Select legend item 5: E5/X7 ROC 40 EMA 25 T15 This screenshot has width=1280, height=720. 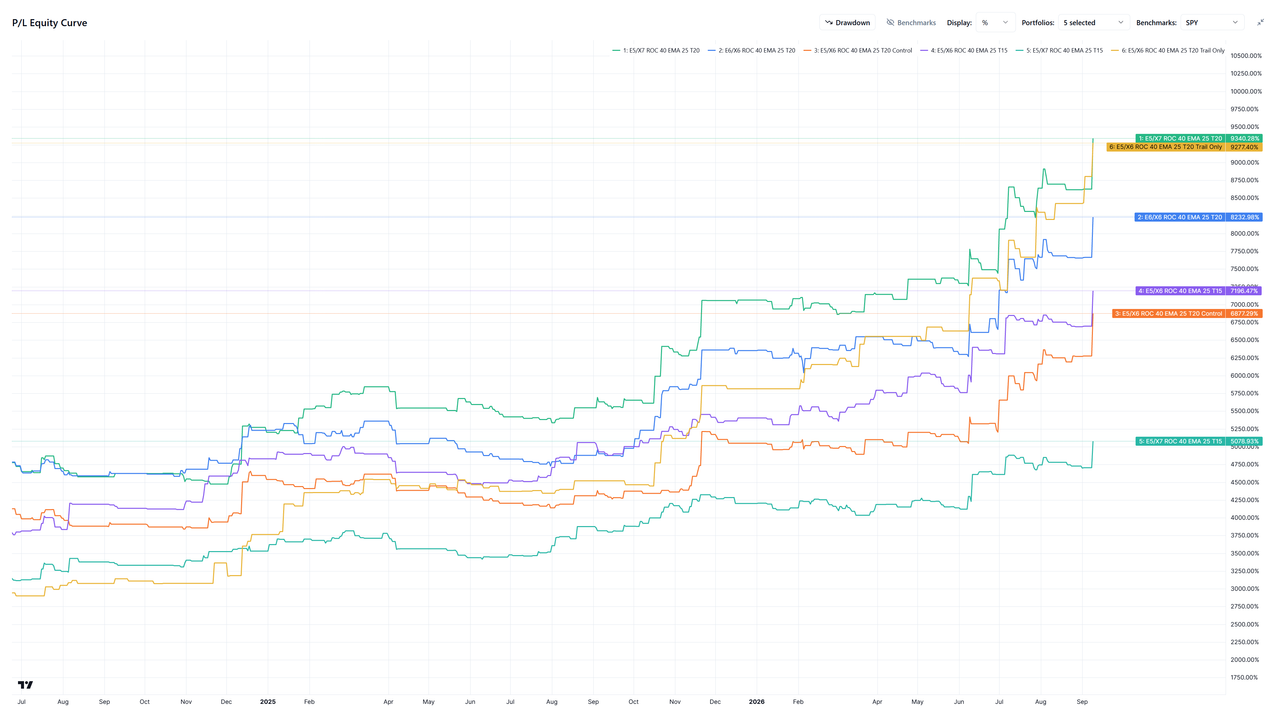[1059, 50]
